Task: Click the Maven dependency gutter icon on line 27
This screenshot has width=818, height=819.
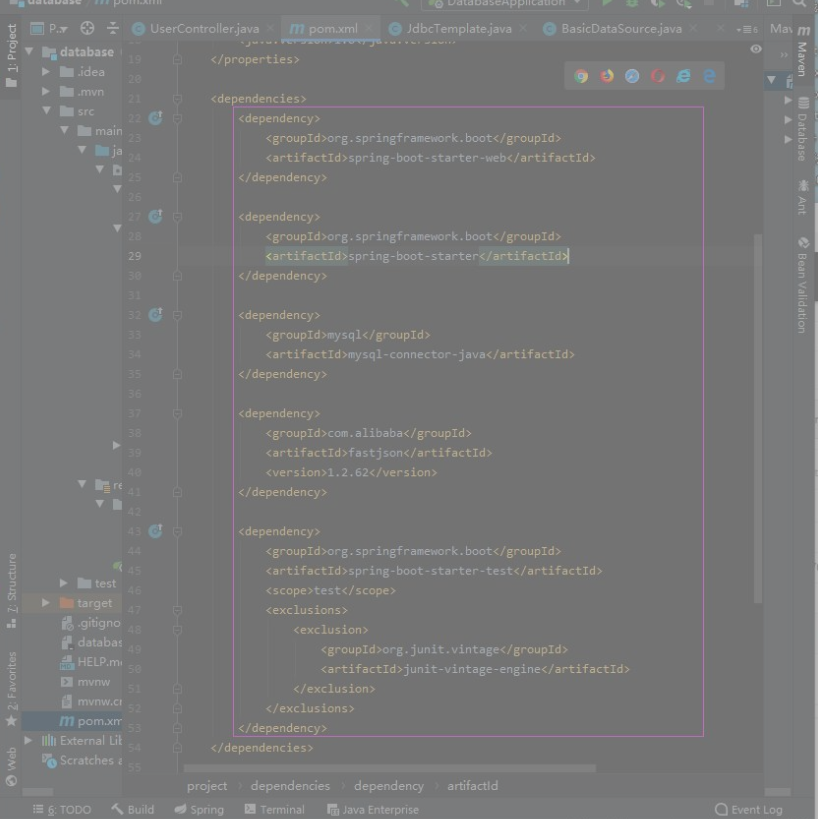Action: 155,216
